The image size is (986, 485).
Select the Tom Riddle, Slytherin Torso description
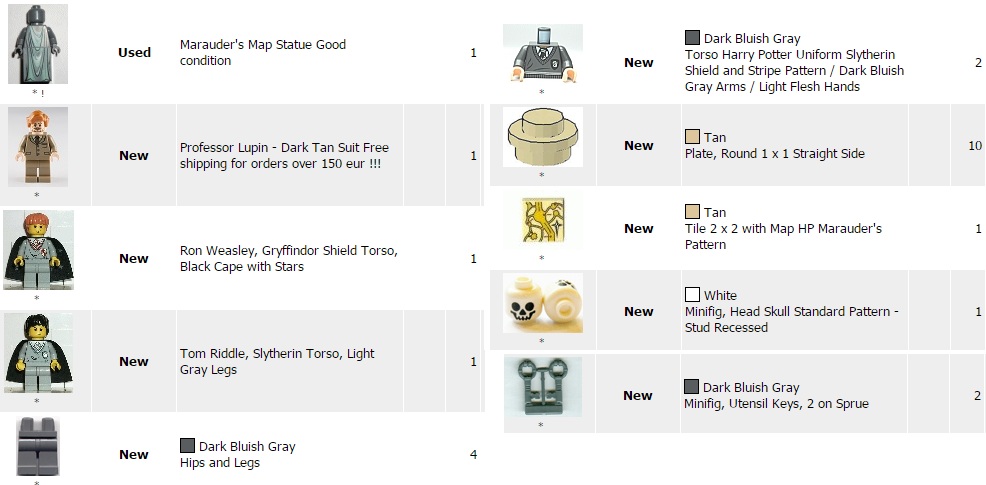[x=277, y=361]
